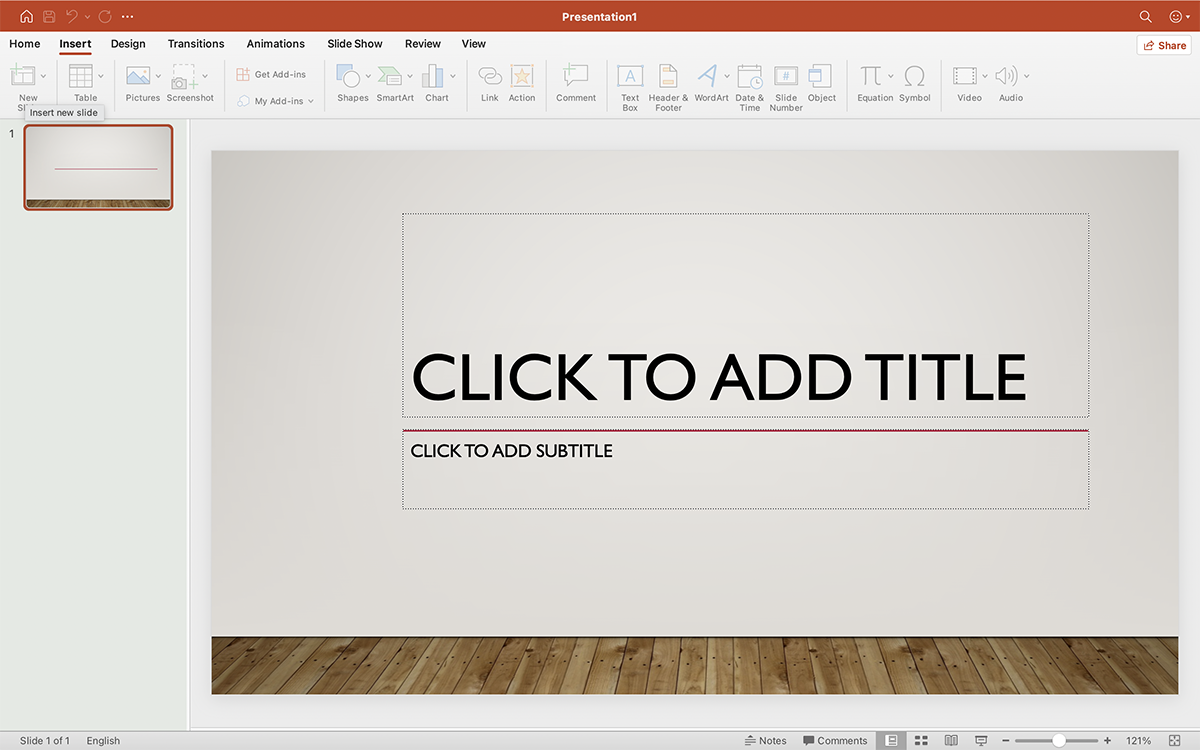The height and width of the screenshot is (750, 1200).
Task: Insert the Slide Number
Action: [x=785, y=85]
